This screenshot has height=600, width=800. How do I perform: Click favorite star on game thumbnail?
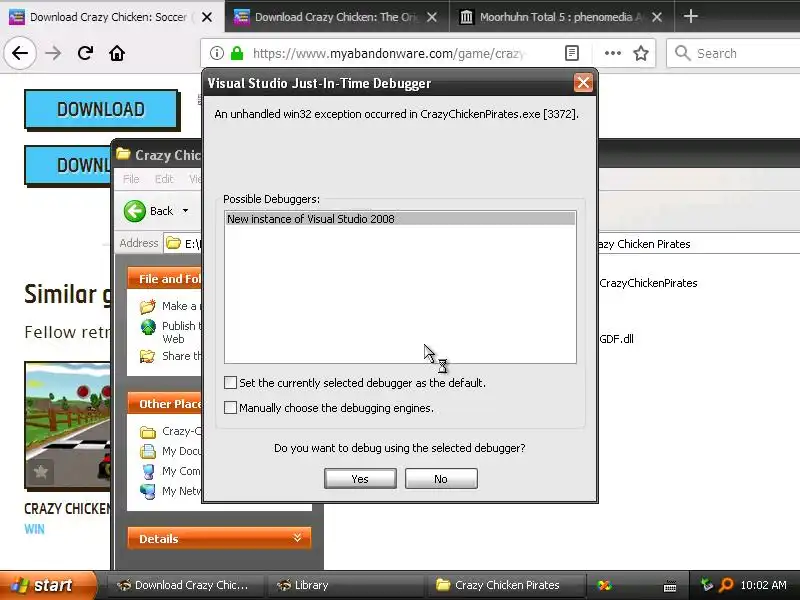click(41, 471)
